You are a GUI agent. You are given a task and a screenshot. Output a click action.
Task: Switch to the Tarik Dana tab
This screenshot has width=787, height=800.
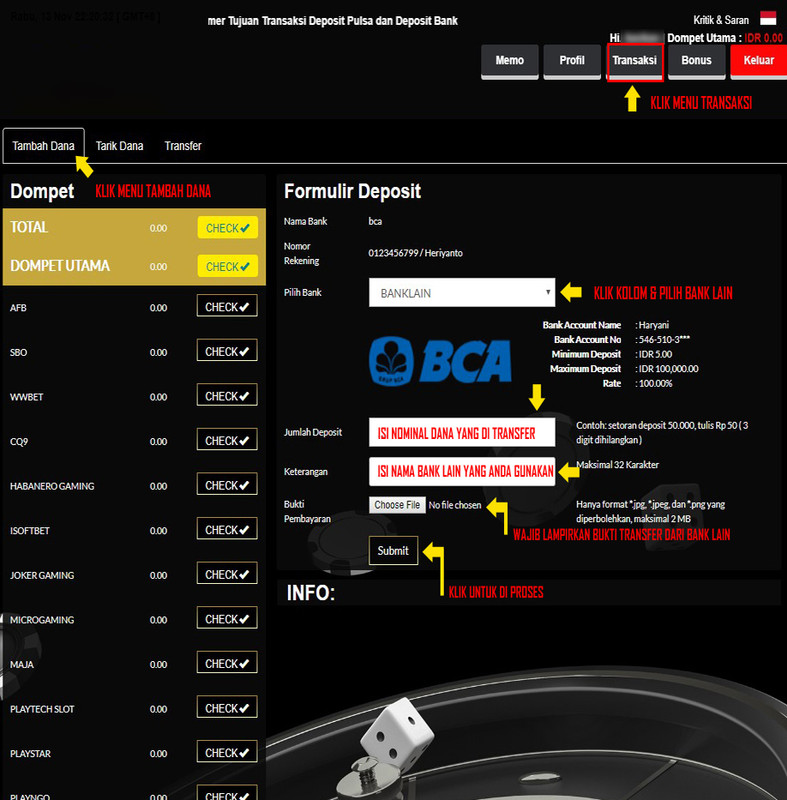tap(119, 146)
